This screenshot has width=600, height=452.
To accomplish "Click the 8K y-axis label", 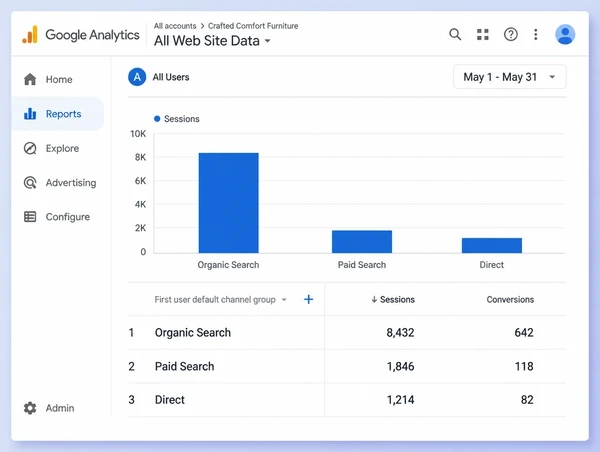I will click(x=140, y=157).
